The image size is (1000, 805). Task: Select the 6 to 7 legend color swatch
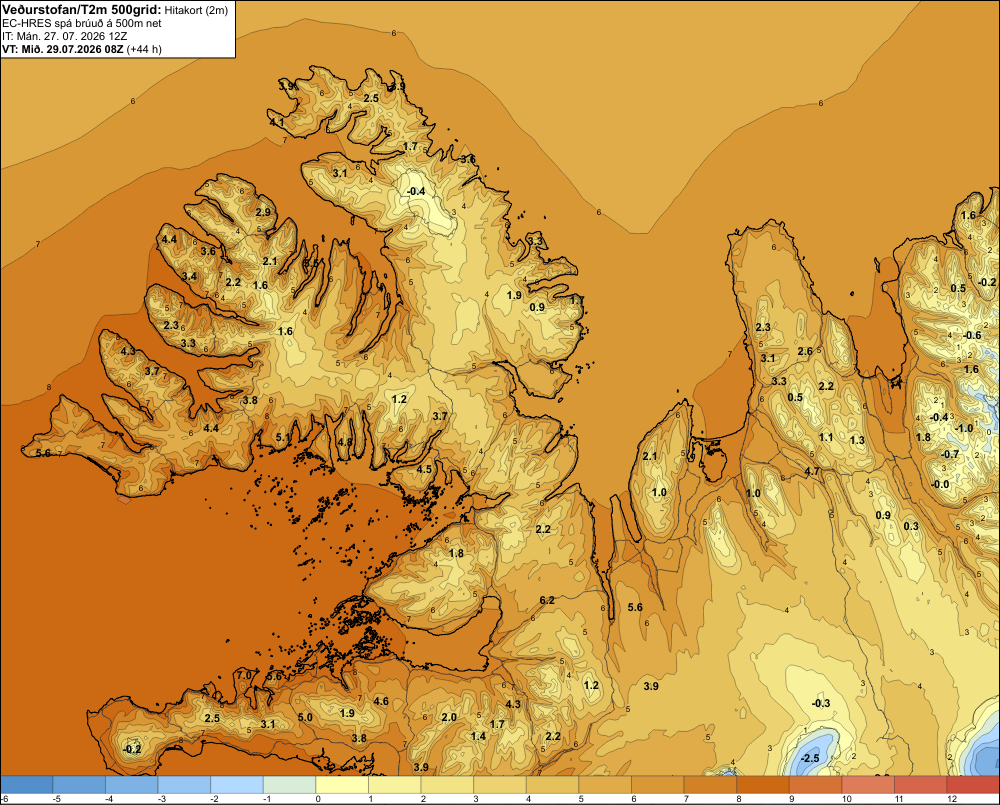point(658,785)
